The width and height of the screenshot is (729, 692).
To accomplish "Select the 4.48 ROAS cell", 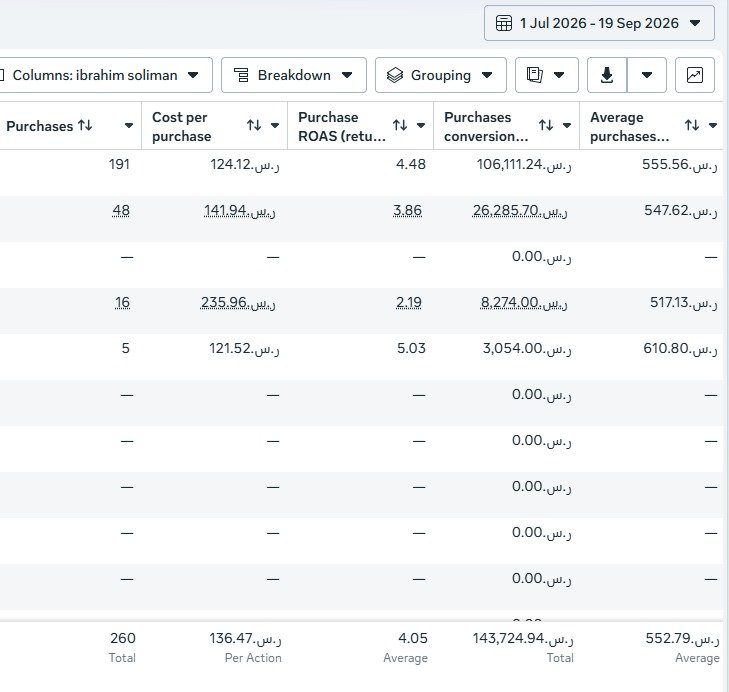I will (x=411, y=164).
